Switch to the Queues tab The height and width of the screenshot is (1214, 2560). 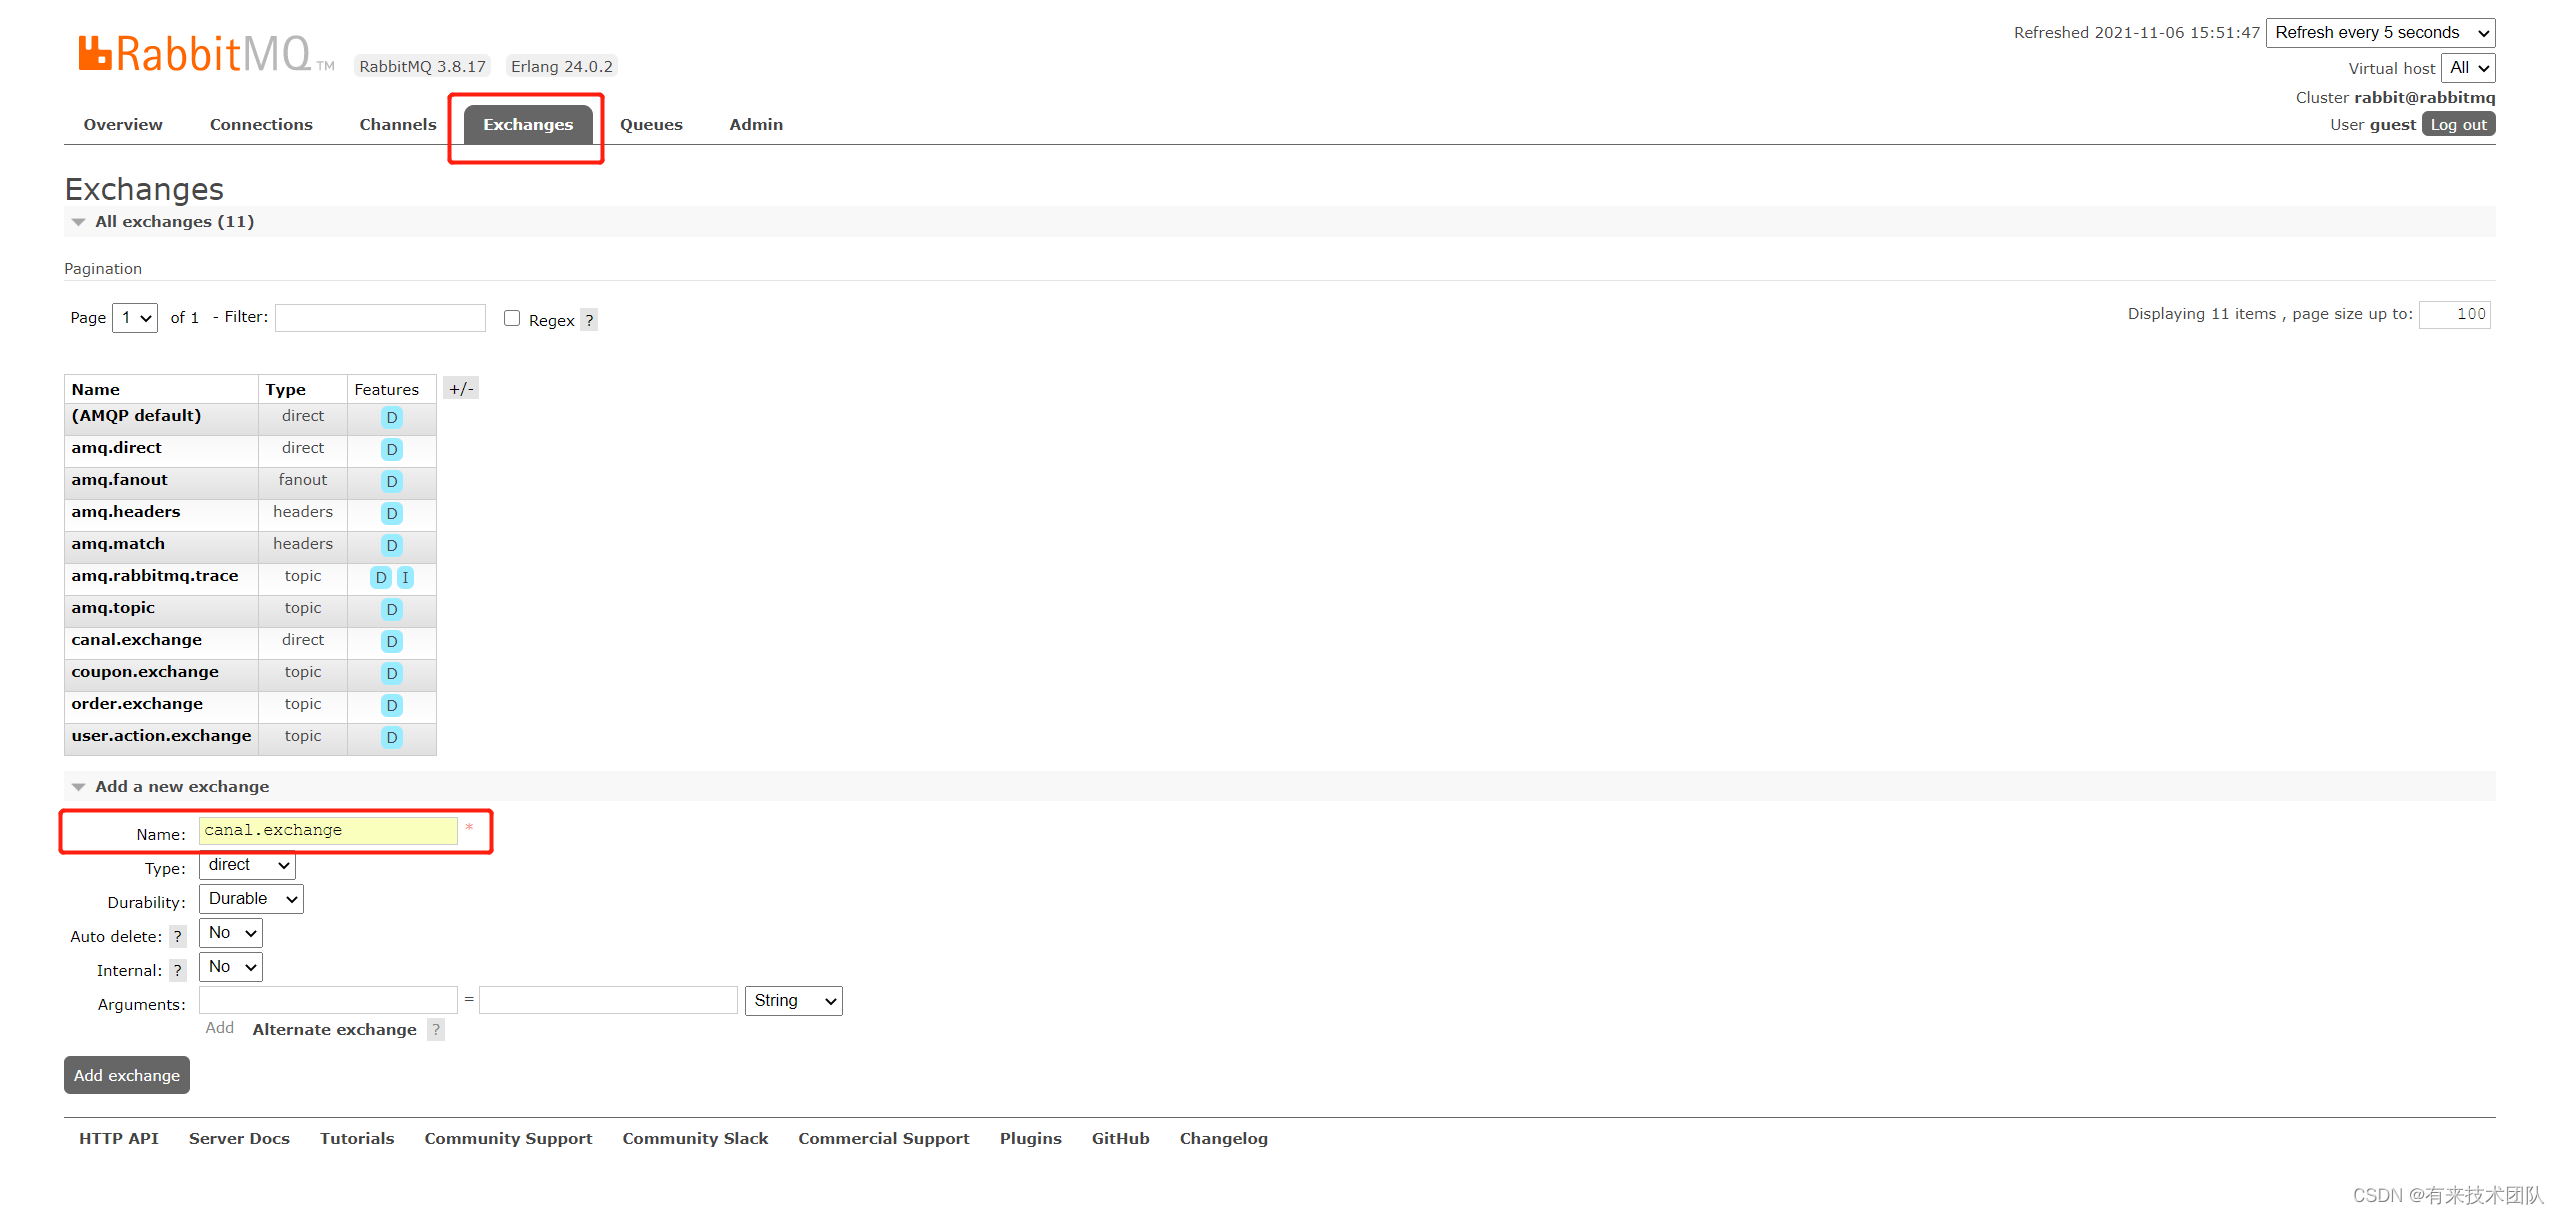[651, 125]
